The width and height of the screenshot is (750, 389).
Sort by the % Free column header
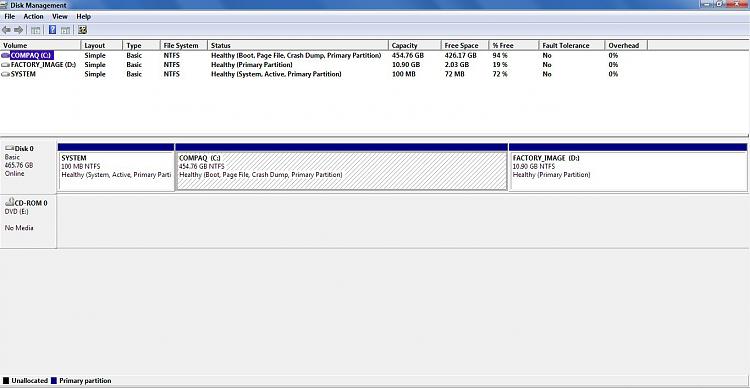[x=514, y=45]
